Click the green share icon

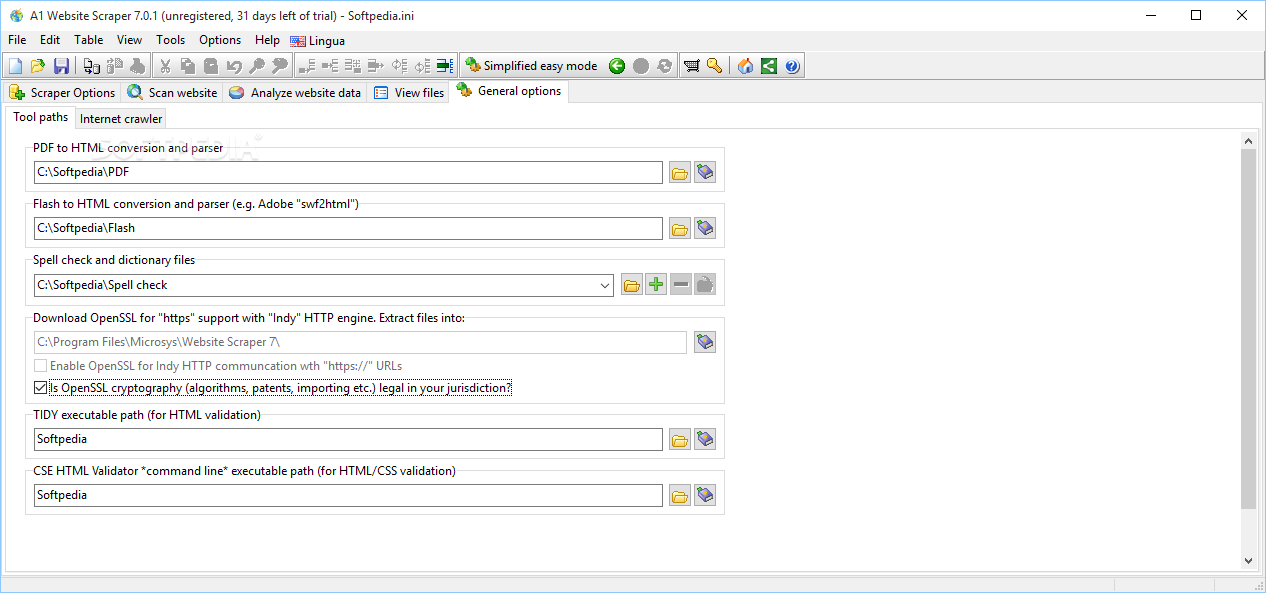click(x=768, y=66)
